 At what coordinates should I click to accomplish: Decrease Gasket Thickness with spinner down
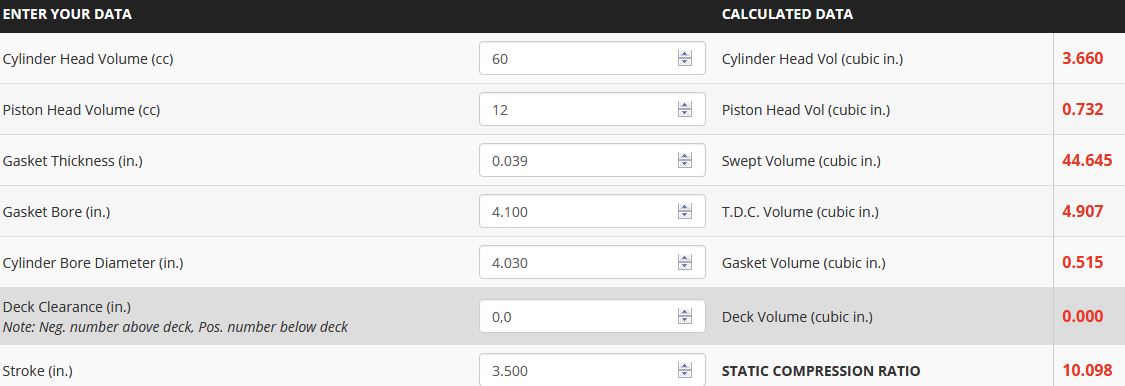click(x=684, y=164)
